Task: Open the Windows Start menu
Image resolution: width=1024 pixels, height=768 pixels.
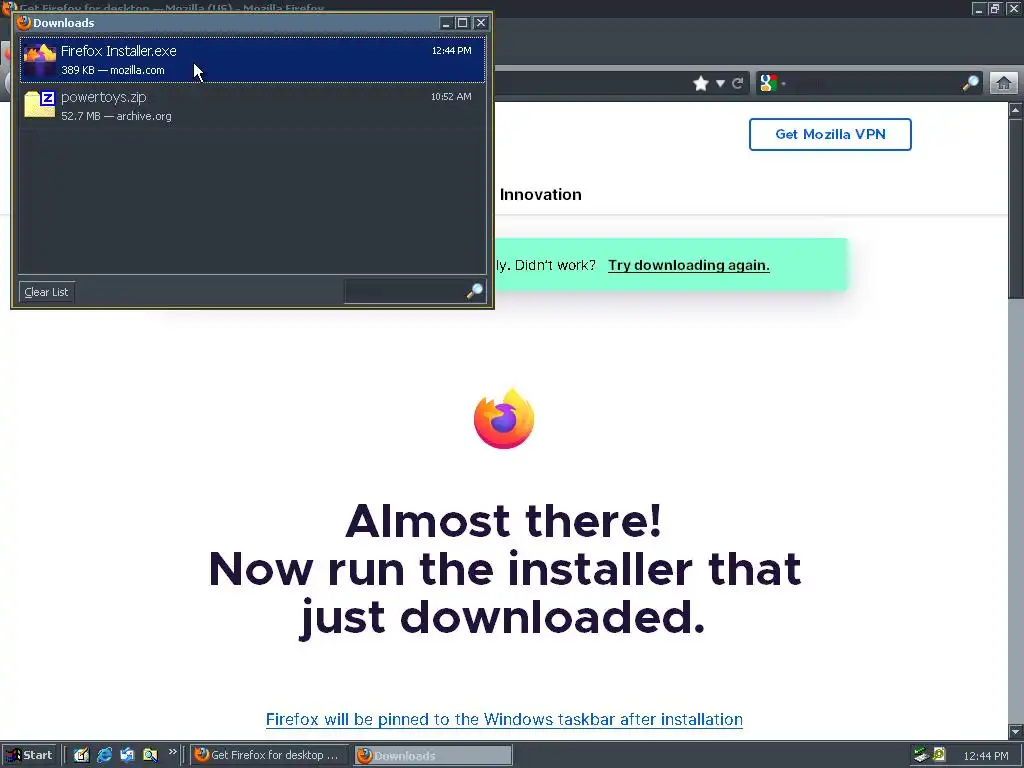Action: click(29, 755)
